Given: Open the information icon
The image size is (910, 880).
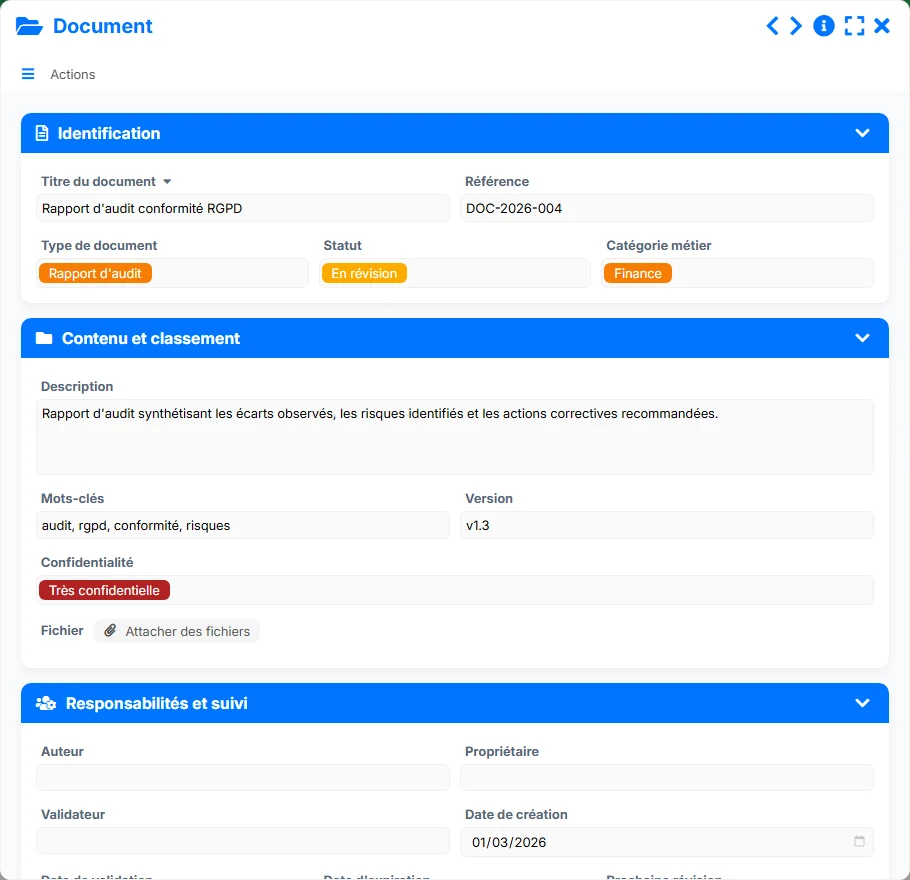Looking at the screenshot, I should tap(824, 26).
